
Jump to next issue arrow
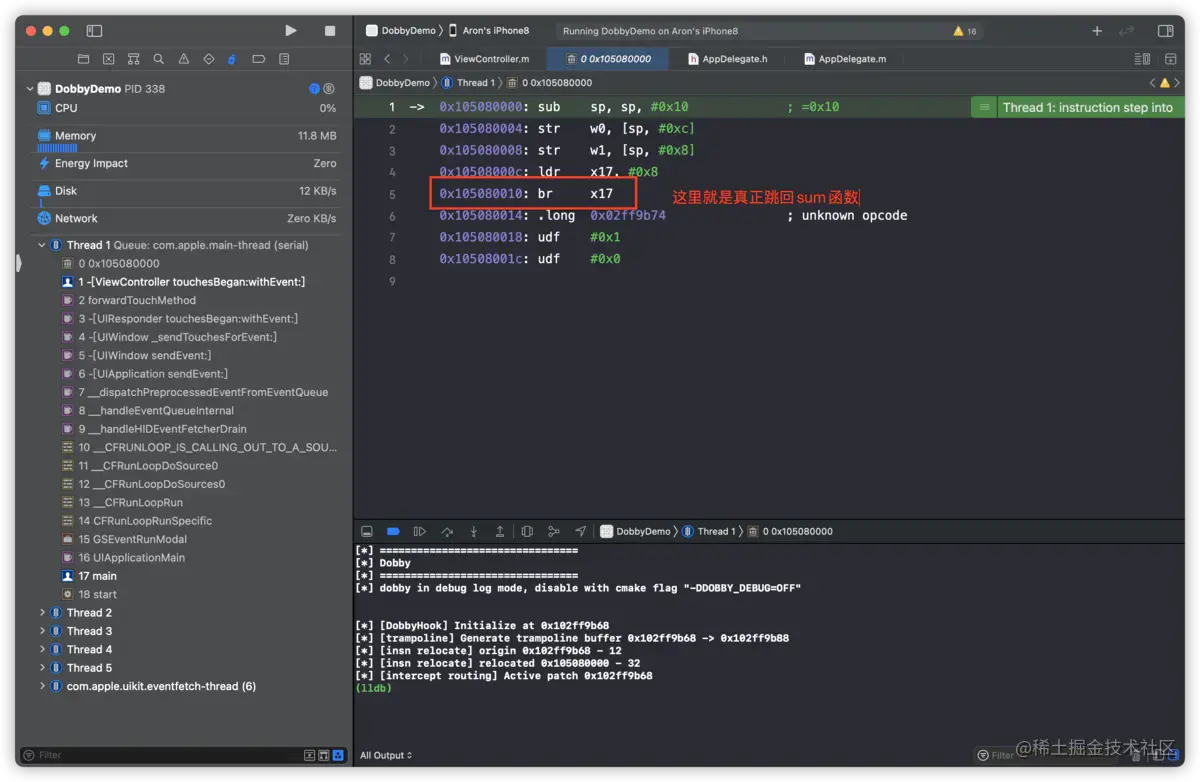(1178, 83)
